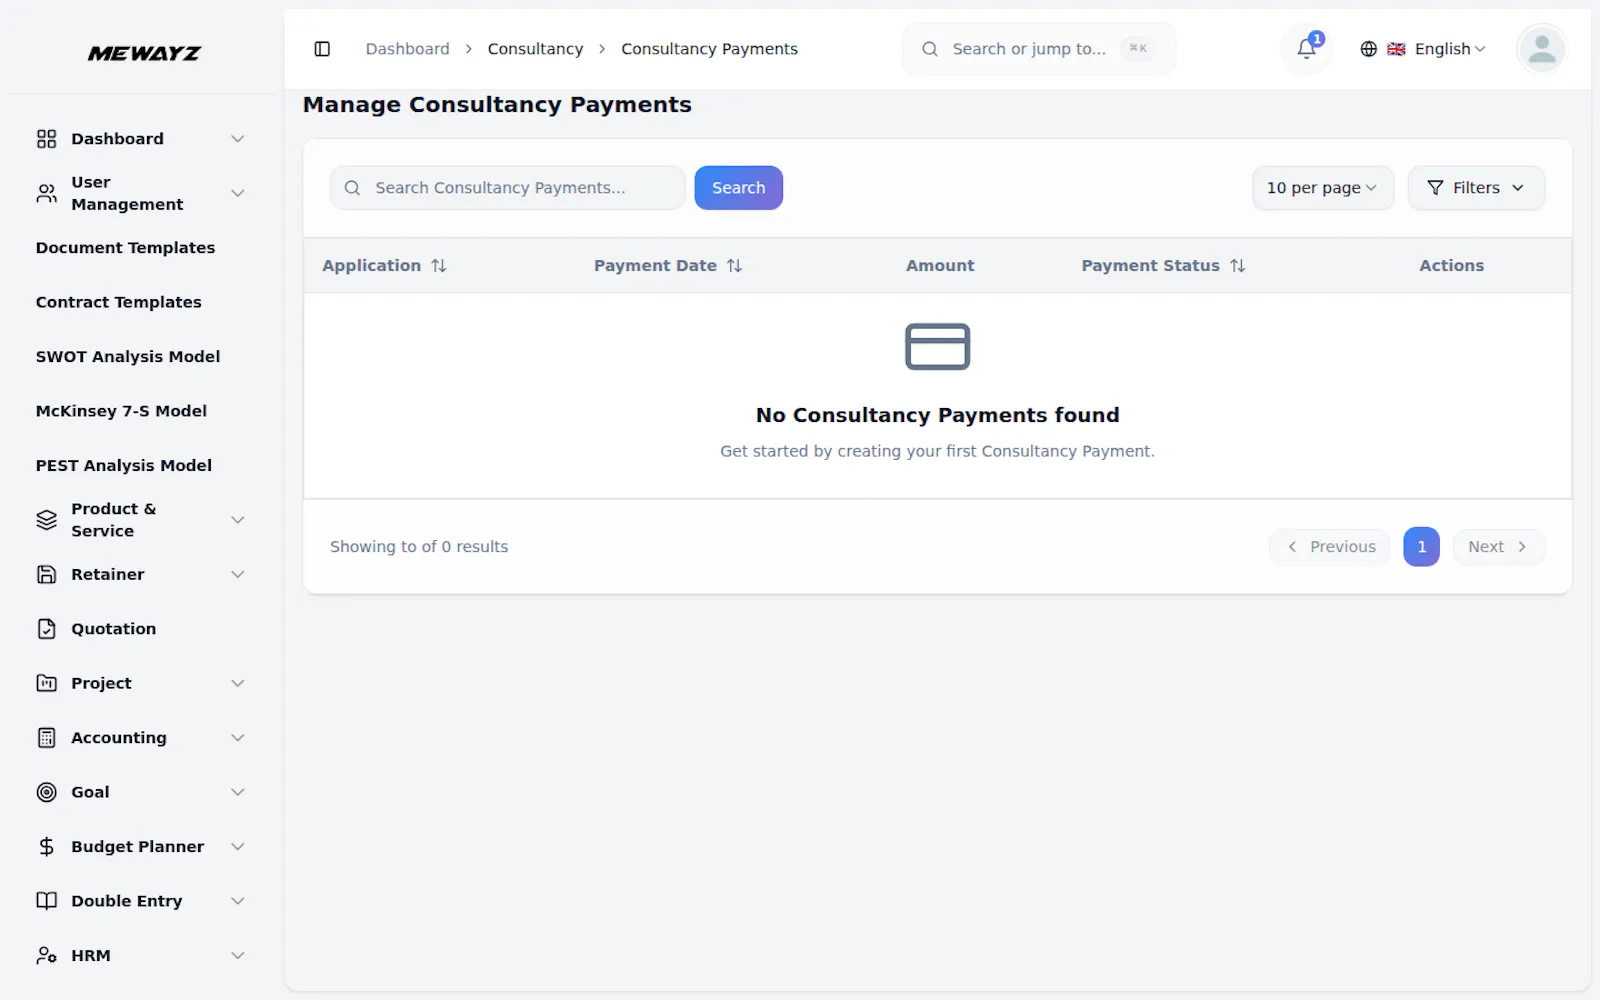Select page 1 in pagination

[1421, 547]
